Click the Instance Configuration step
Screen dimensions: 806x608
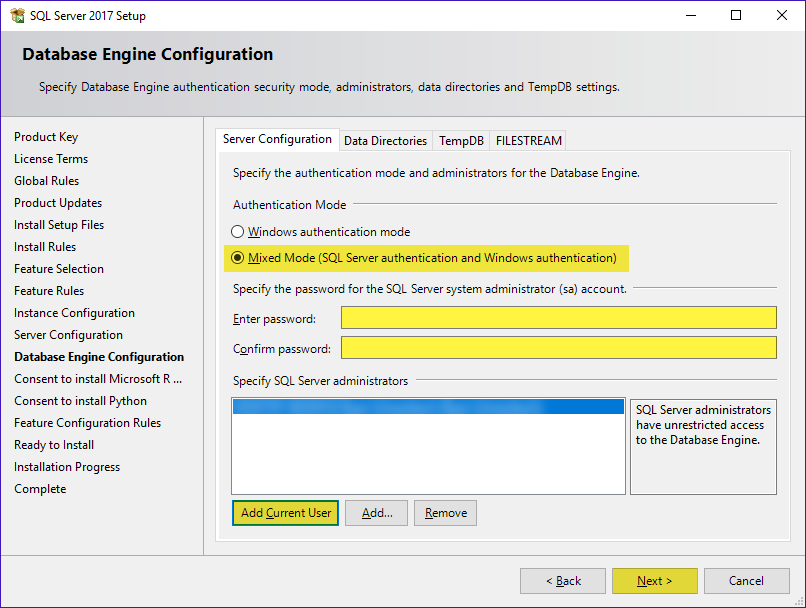[75, 313]
